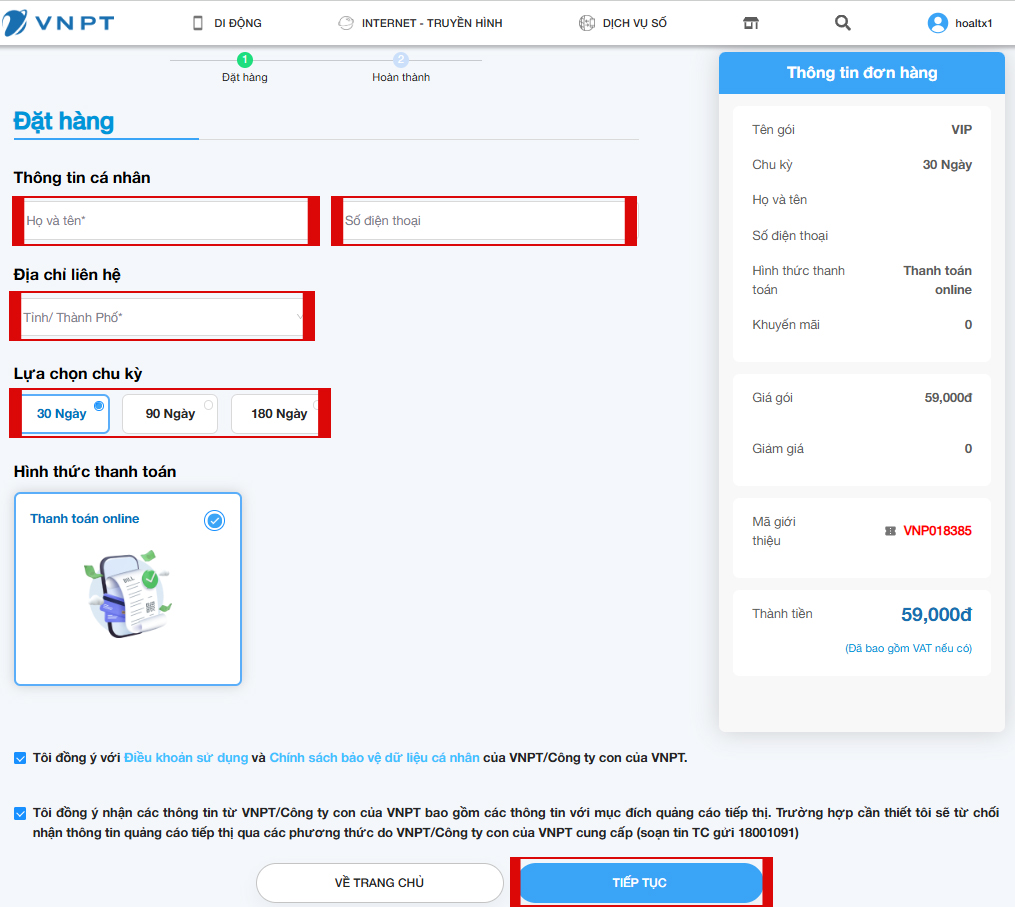Click the mobile phone icon beside DI ĐỘNG
Image resolution: width=1015 pixels, height=907 pixels.
point(198,23)
